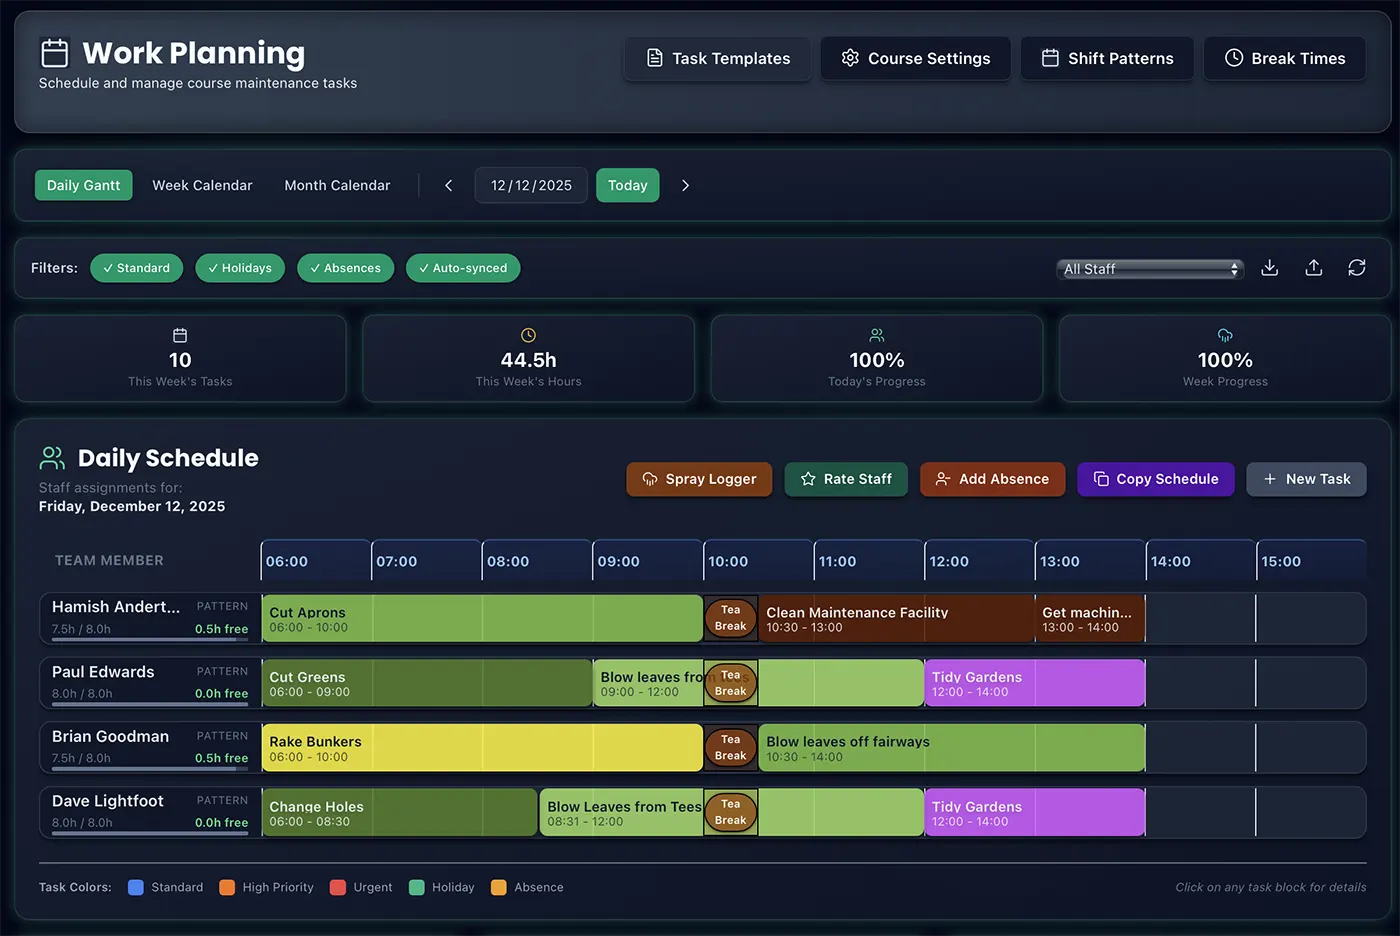Image resolution: width=1400 pixels, height=936 pixels.
Task: Open the All Staff dropdown
Action: 1150,269
